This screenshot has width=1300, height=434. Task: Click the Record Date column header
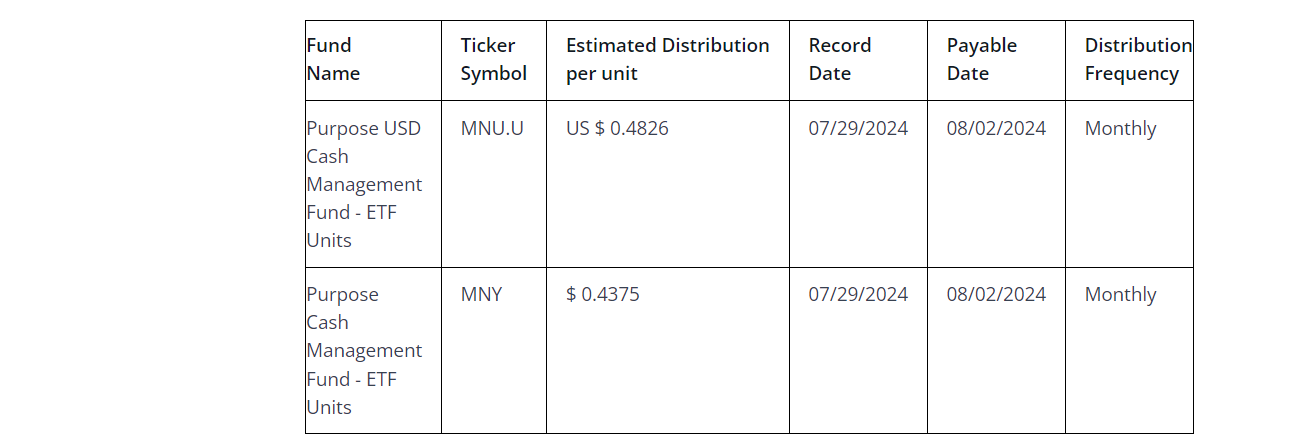pyautogui.click(x=839, y=60)
